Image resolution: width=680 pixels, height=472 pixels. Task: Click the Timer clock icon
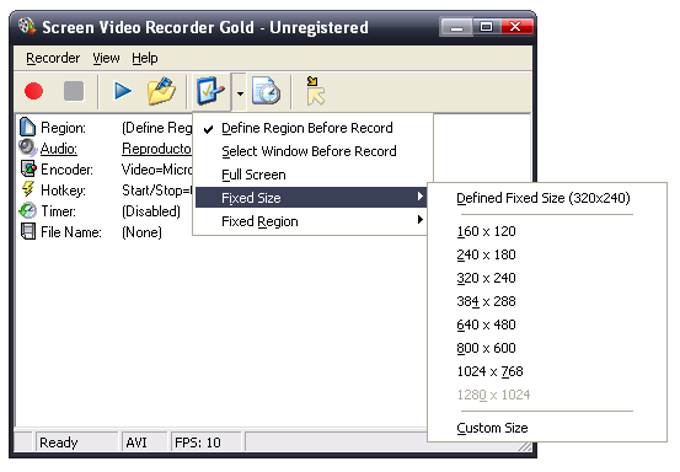(27, 210)
